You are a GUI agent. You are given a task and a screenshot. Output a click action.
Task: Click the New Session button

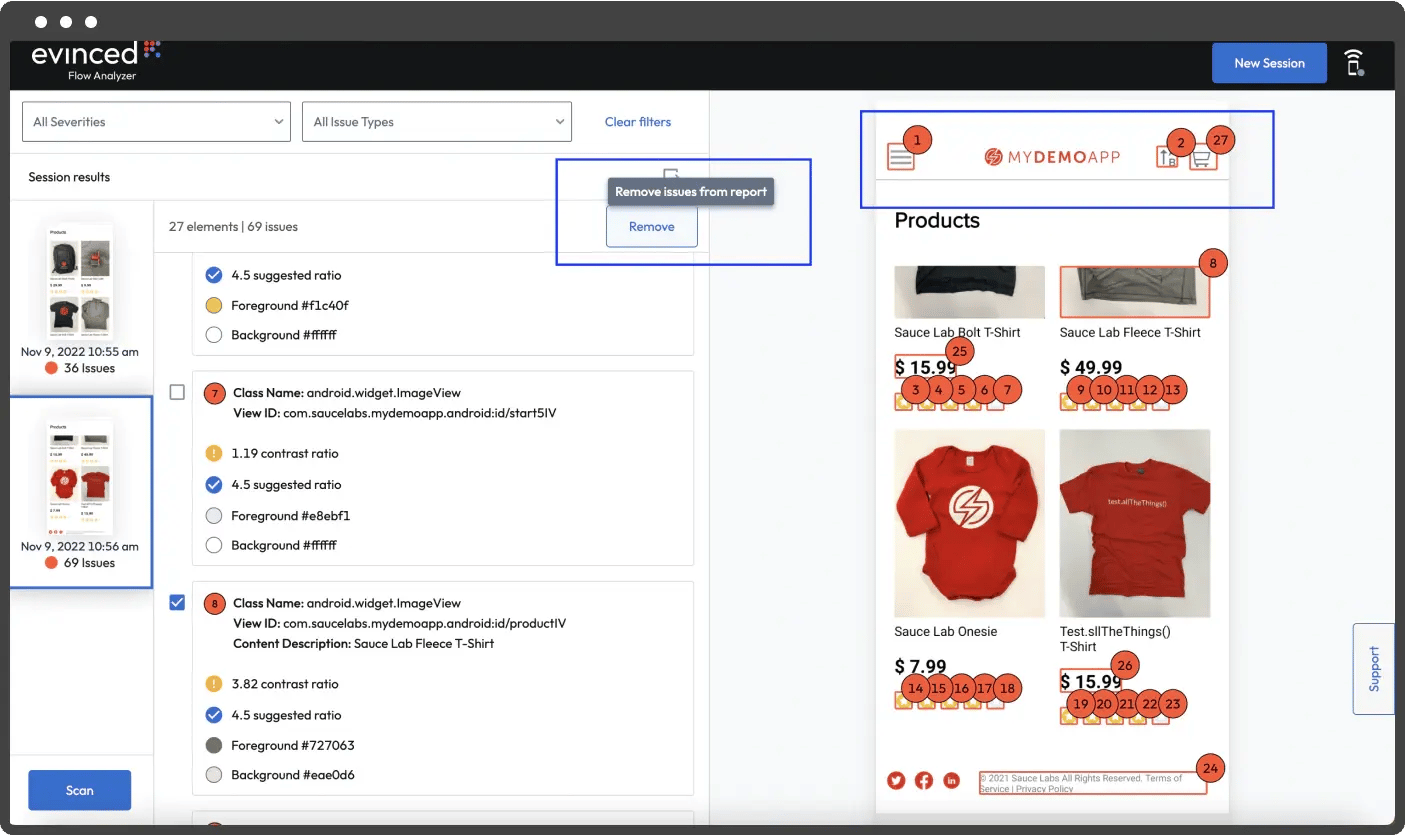(1269, 63)
